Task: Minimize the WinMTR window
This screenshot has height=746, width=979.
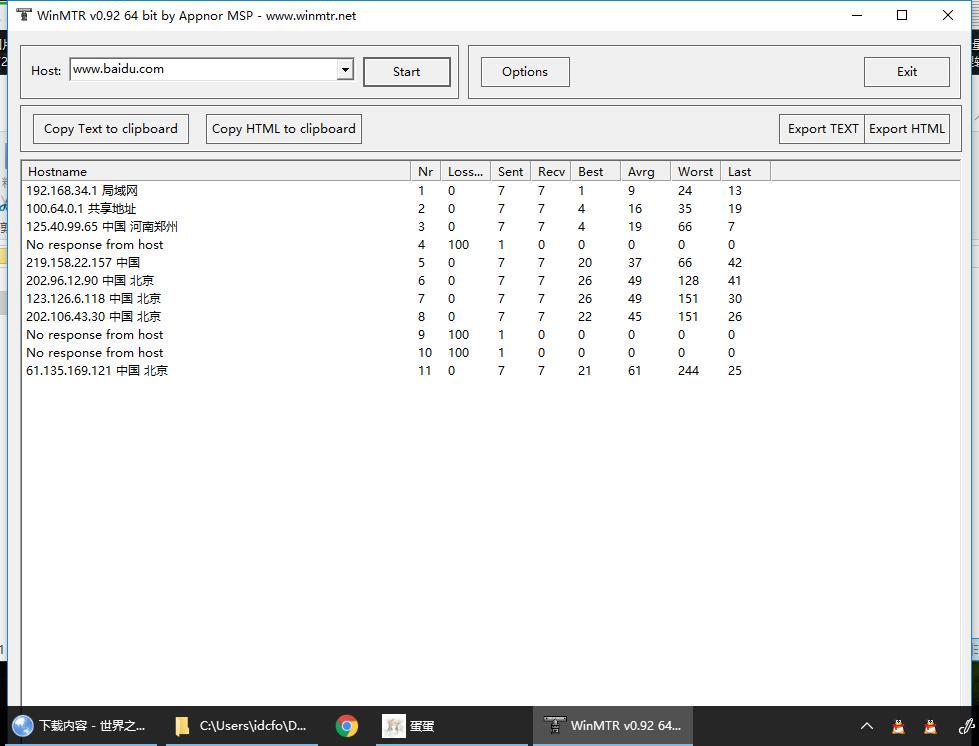Action: [x=857, y=15]
